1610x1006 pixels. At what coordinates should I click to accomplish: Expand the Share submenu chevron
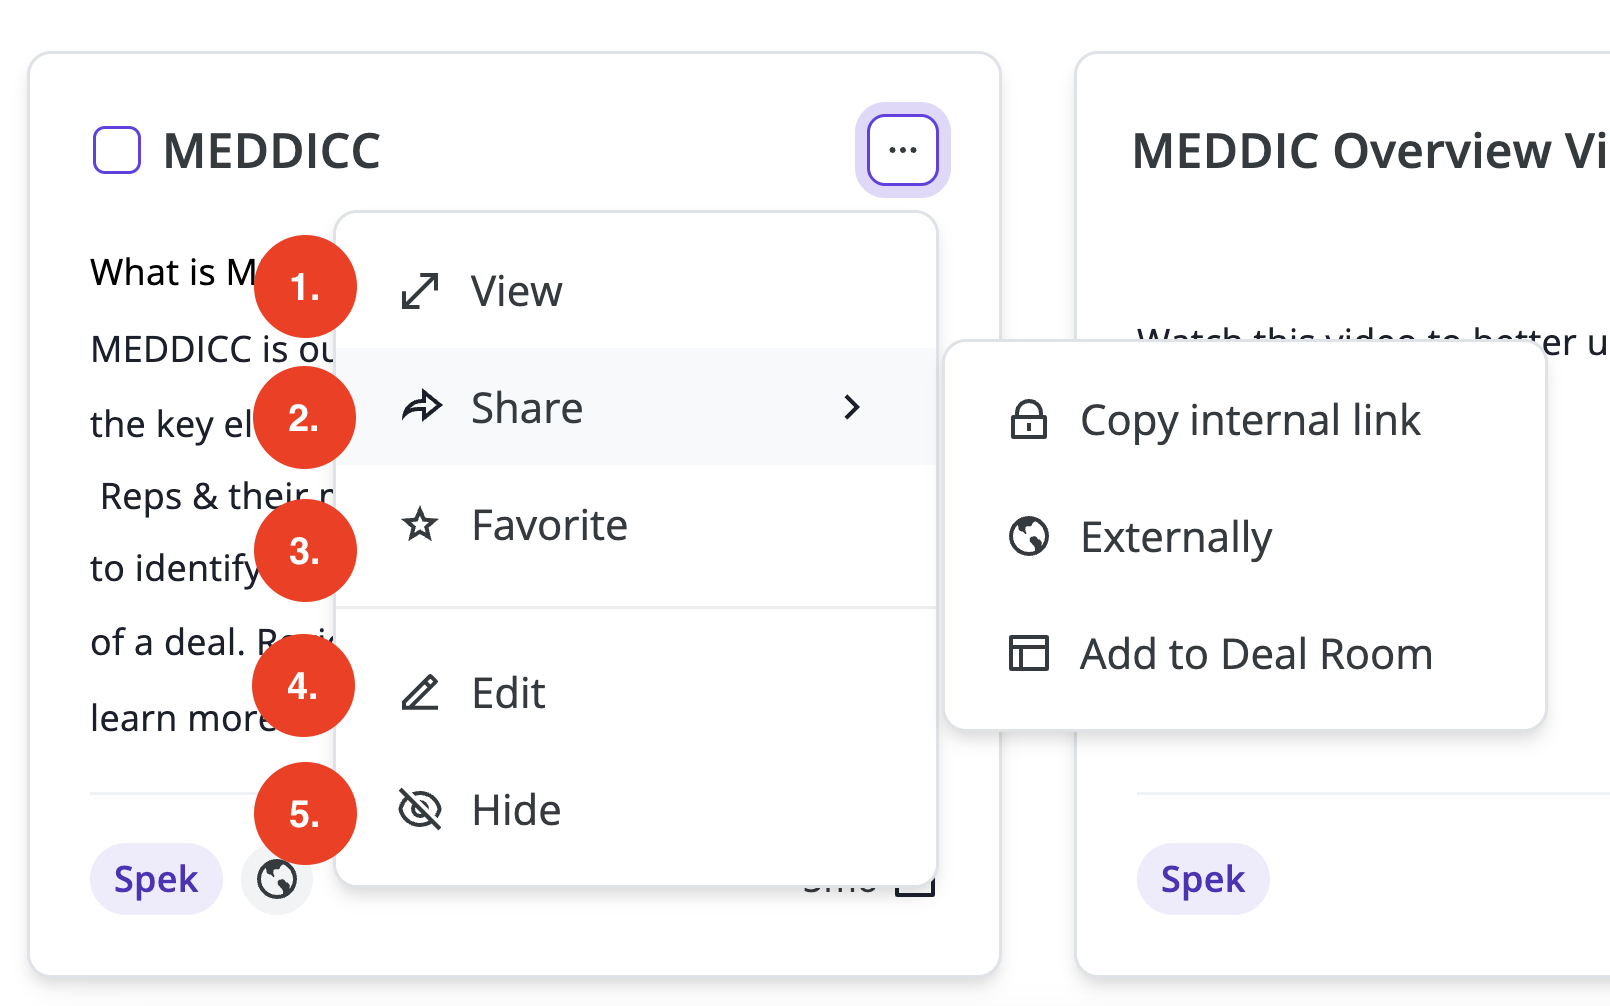[852, 407]
